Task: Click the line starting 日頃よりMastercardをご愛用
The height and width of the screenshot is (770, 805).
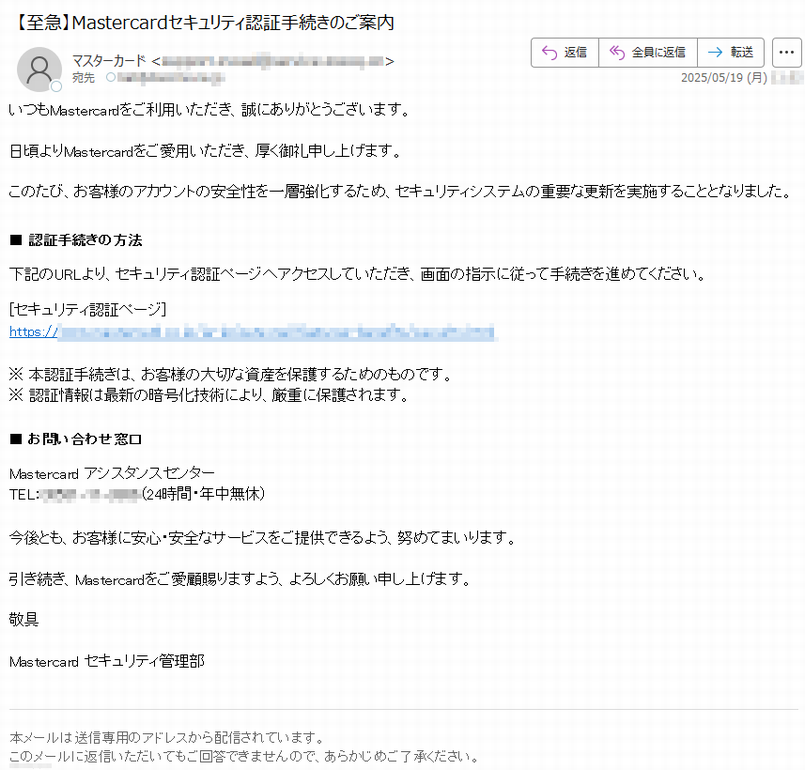Action: (x=205, y=151)
